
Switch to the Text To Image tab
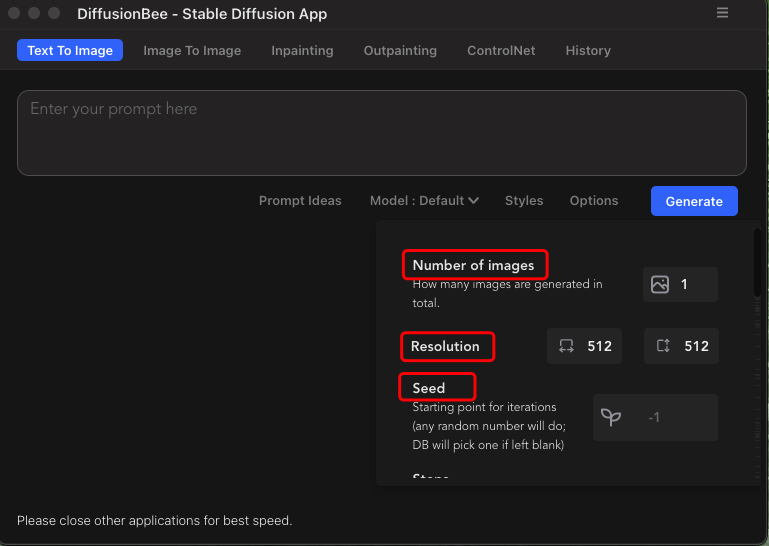pos(70,50)
